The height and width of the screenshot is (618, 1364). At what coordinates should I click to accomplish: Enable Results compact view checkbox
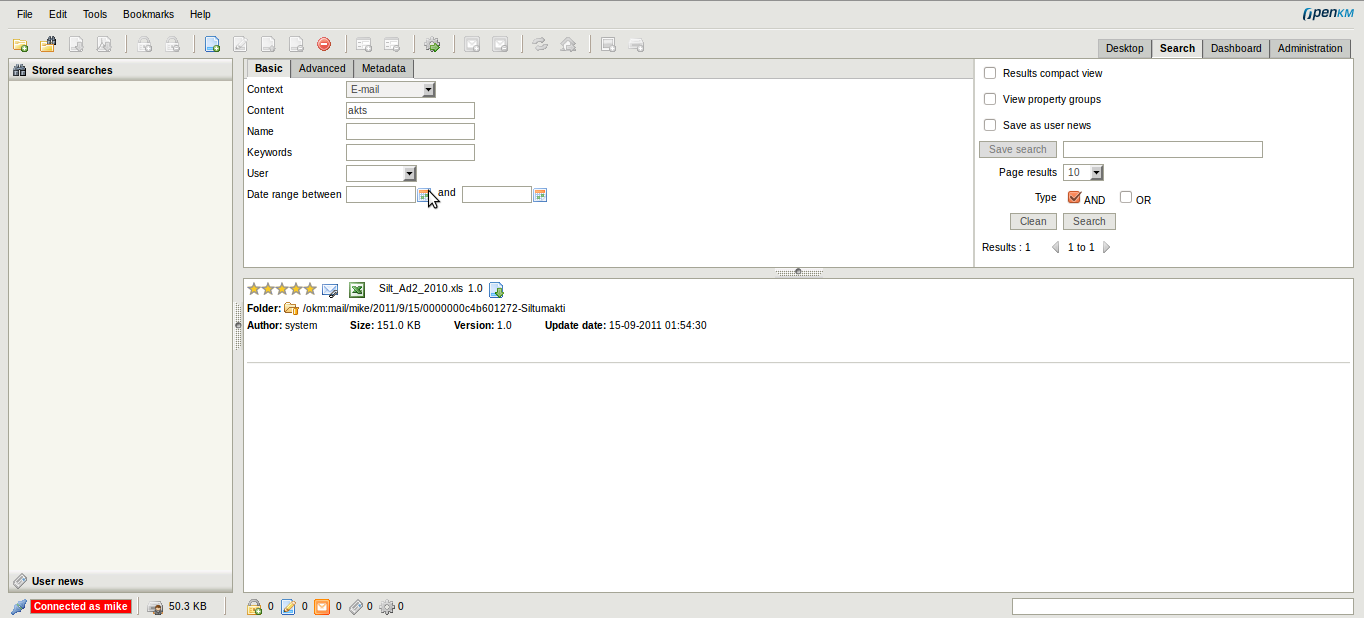[990, 73]
